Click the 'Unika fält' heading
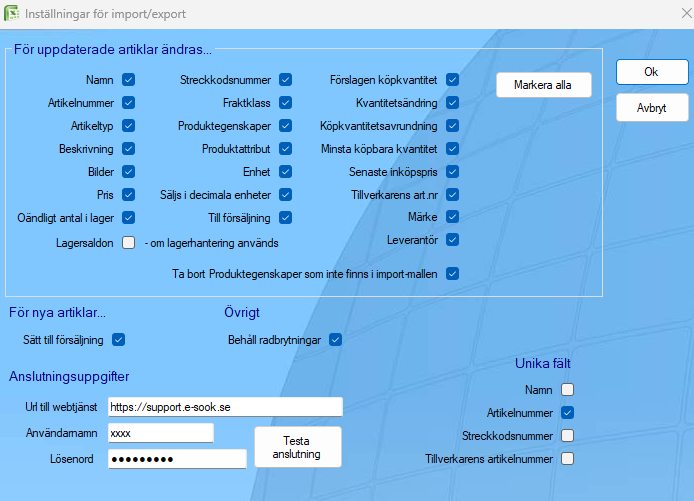This screenshot has height=501, width=694. click(x=543, y=363)
